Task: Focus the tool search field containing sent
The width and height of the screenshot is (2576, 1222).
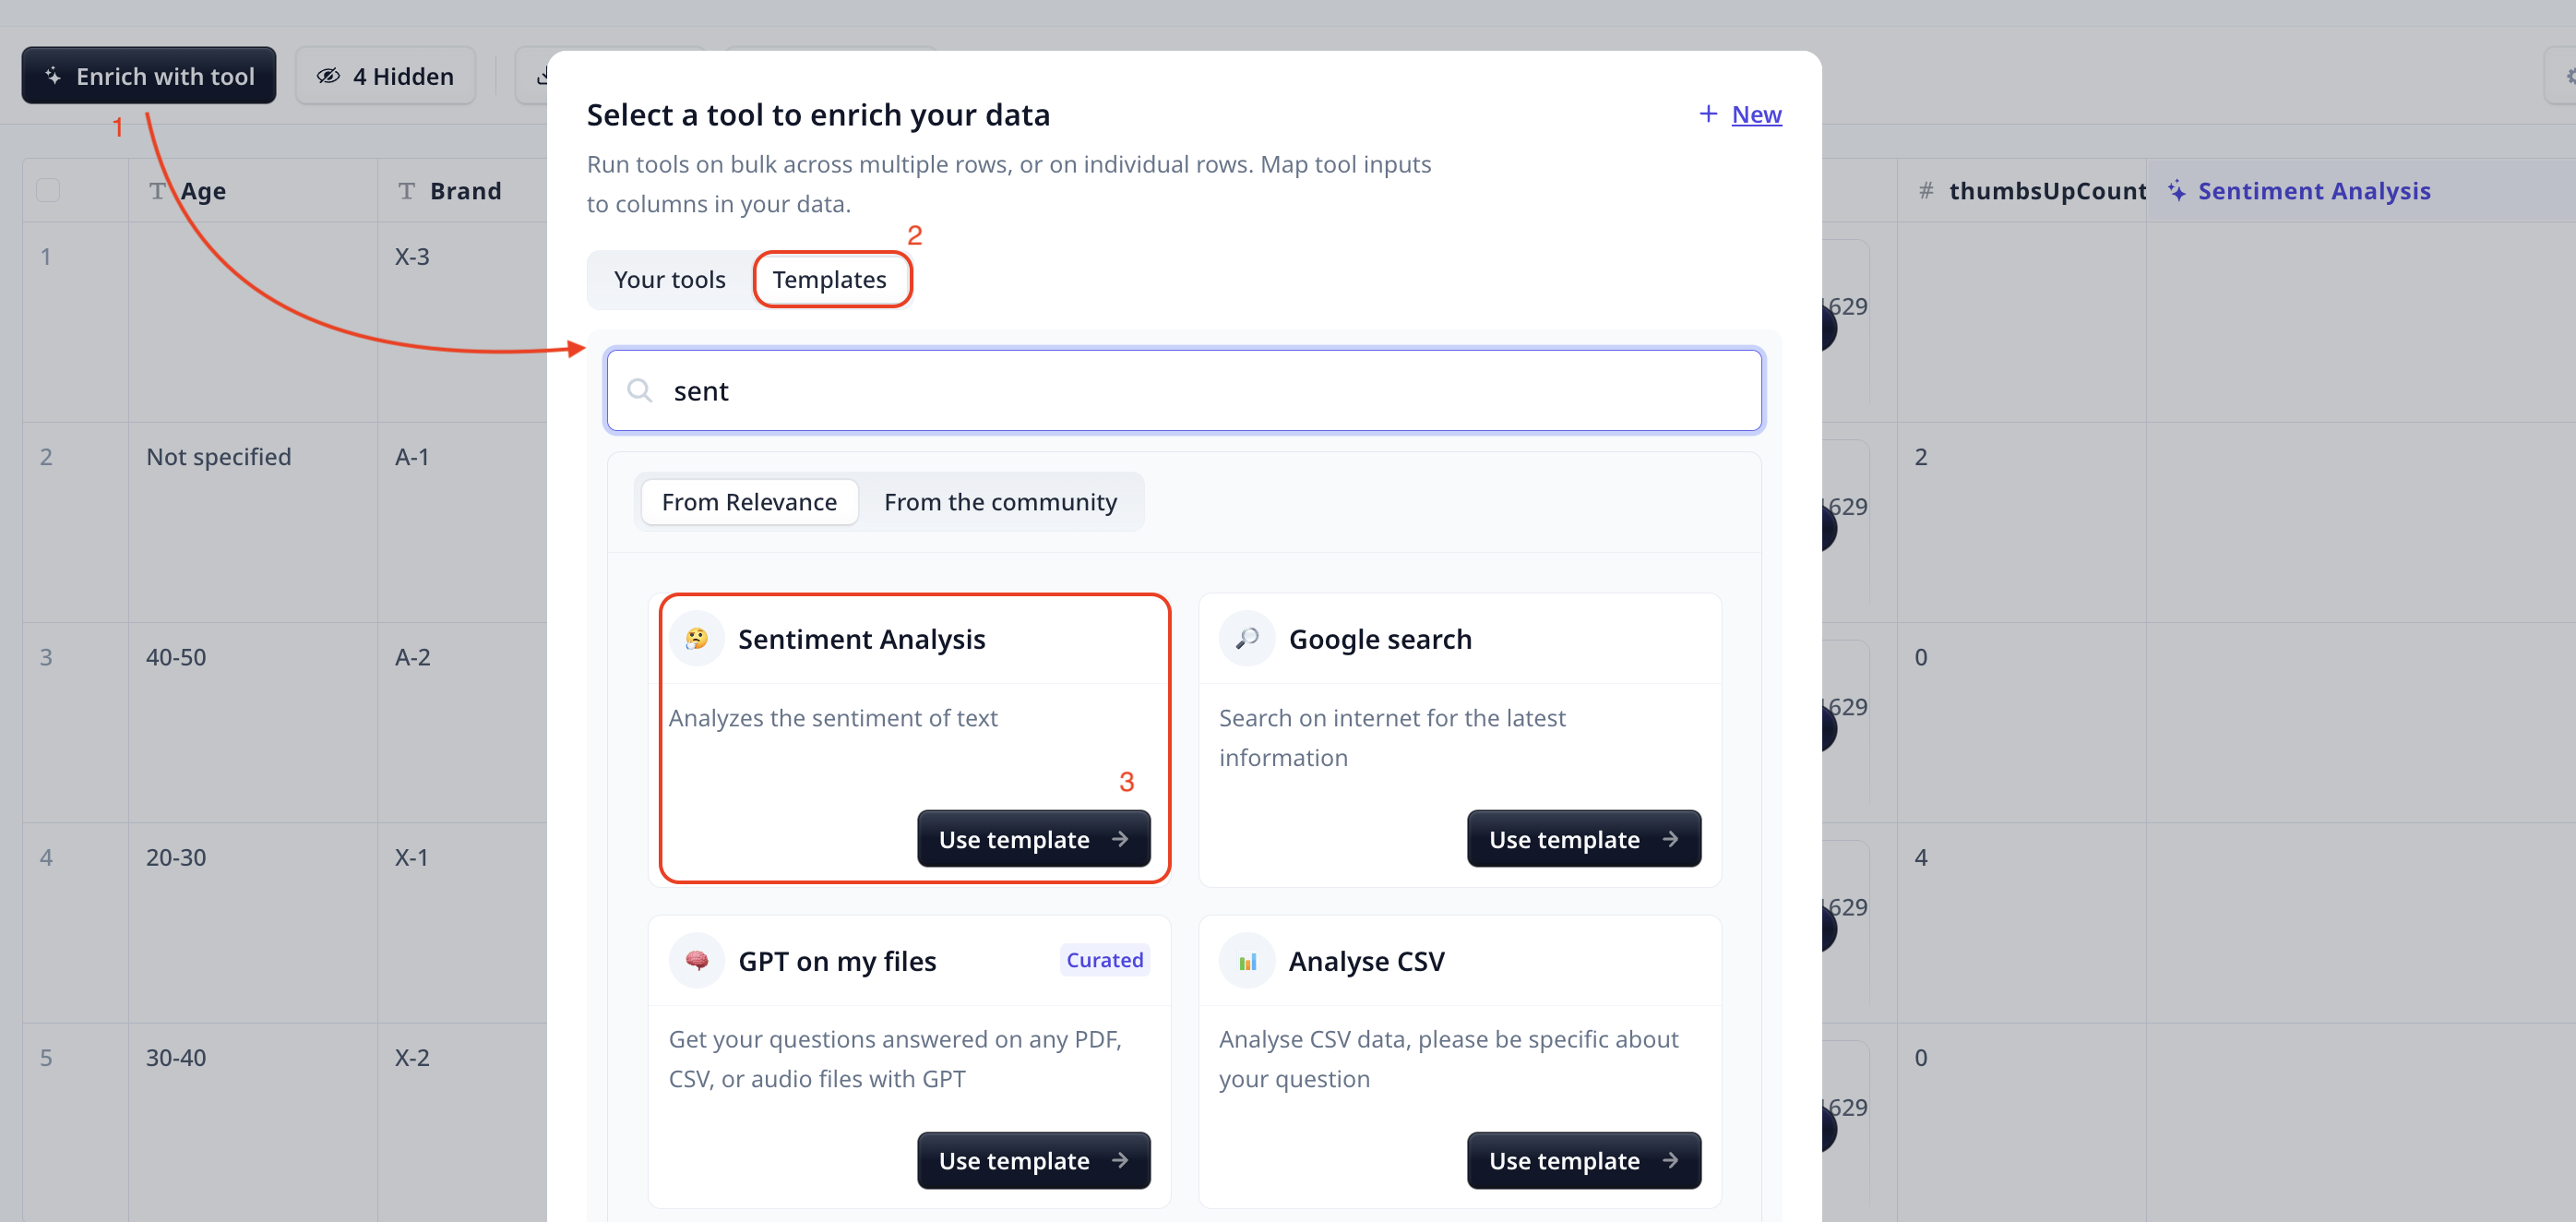Action: pos(1184,390)
